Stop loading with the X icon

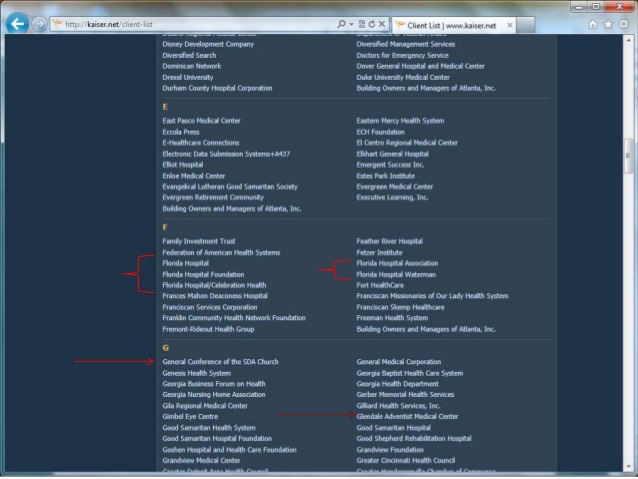click(382, 24)
